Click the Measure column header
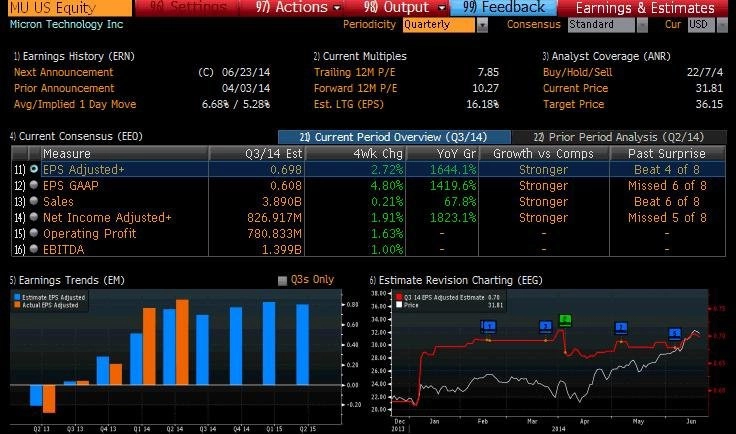 click(x=125, y=153)
